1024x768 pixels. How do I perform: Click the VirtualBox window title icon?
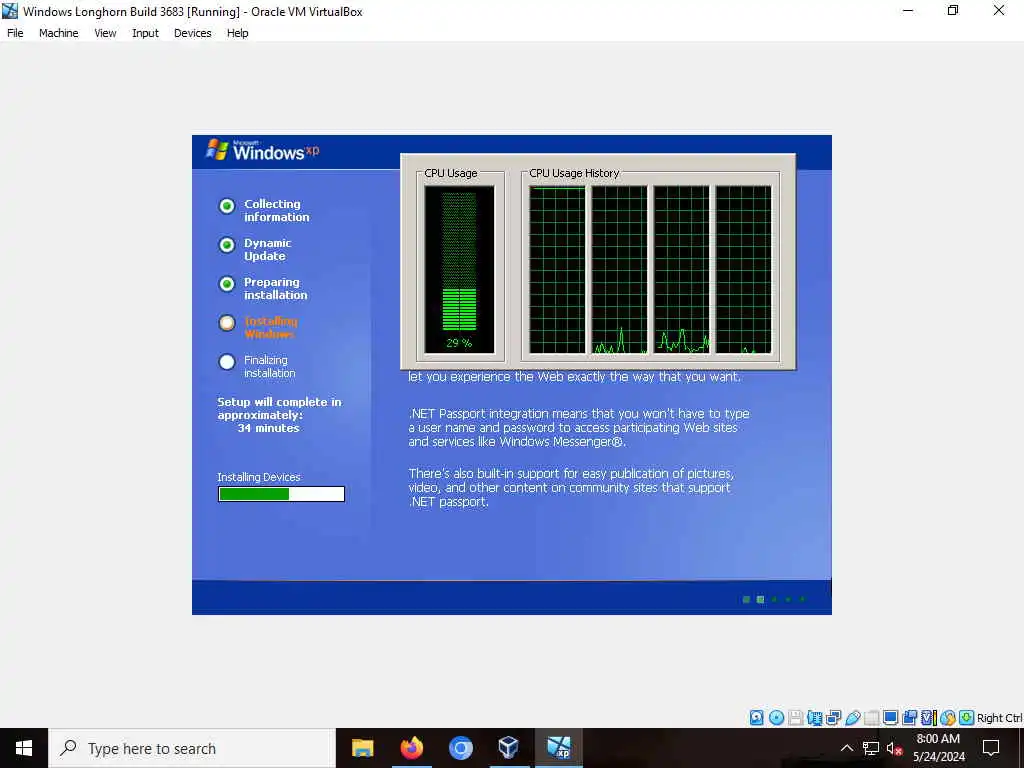pyautogui.click(x=10, y=11)
